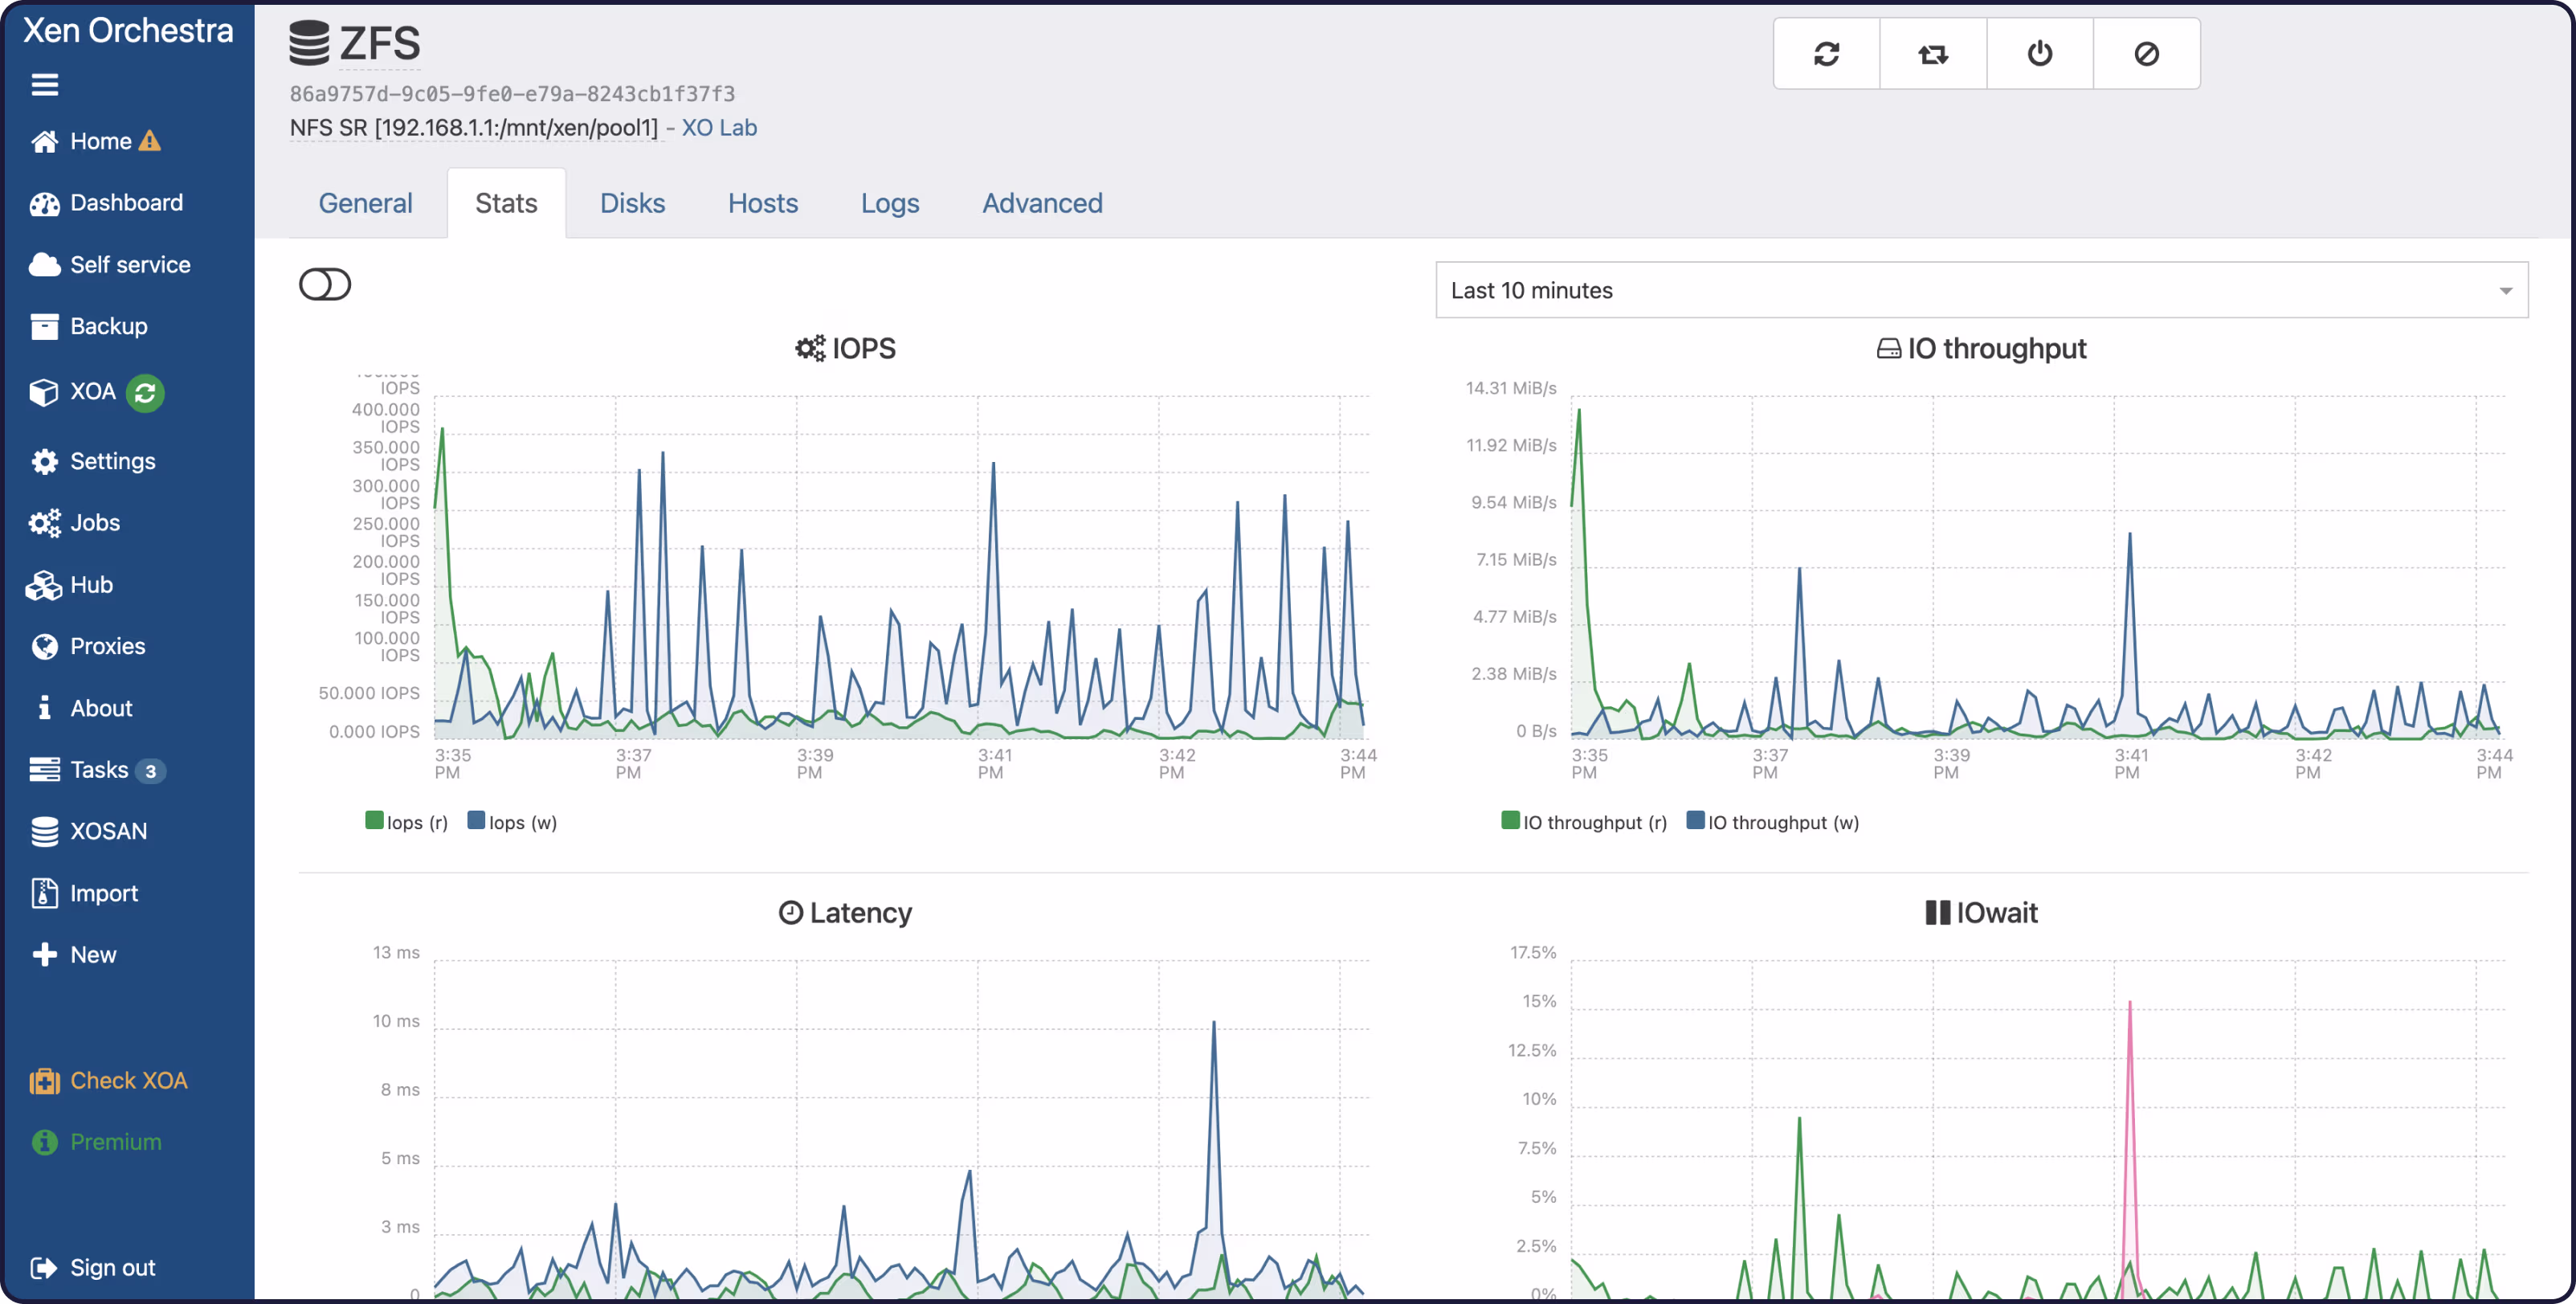The image size is (2576, 1304).
Task: Click the Iops (w) blue color swatch
Action: pyautogui.click(x=476, y=821)
